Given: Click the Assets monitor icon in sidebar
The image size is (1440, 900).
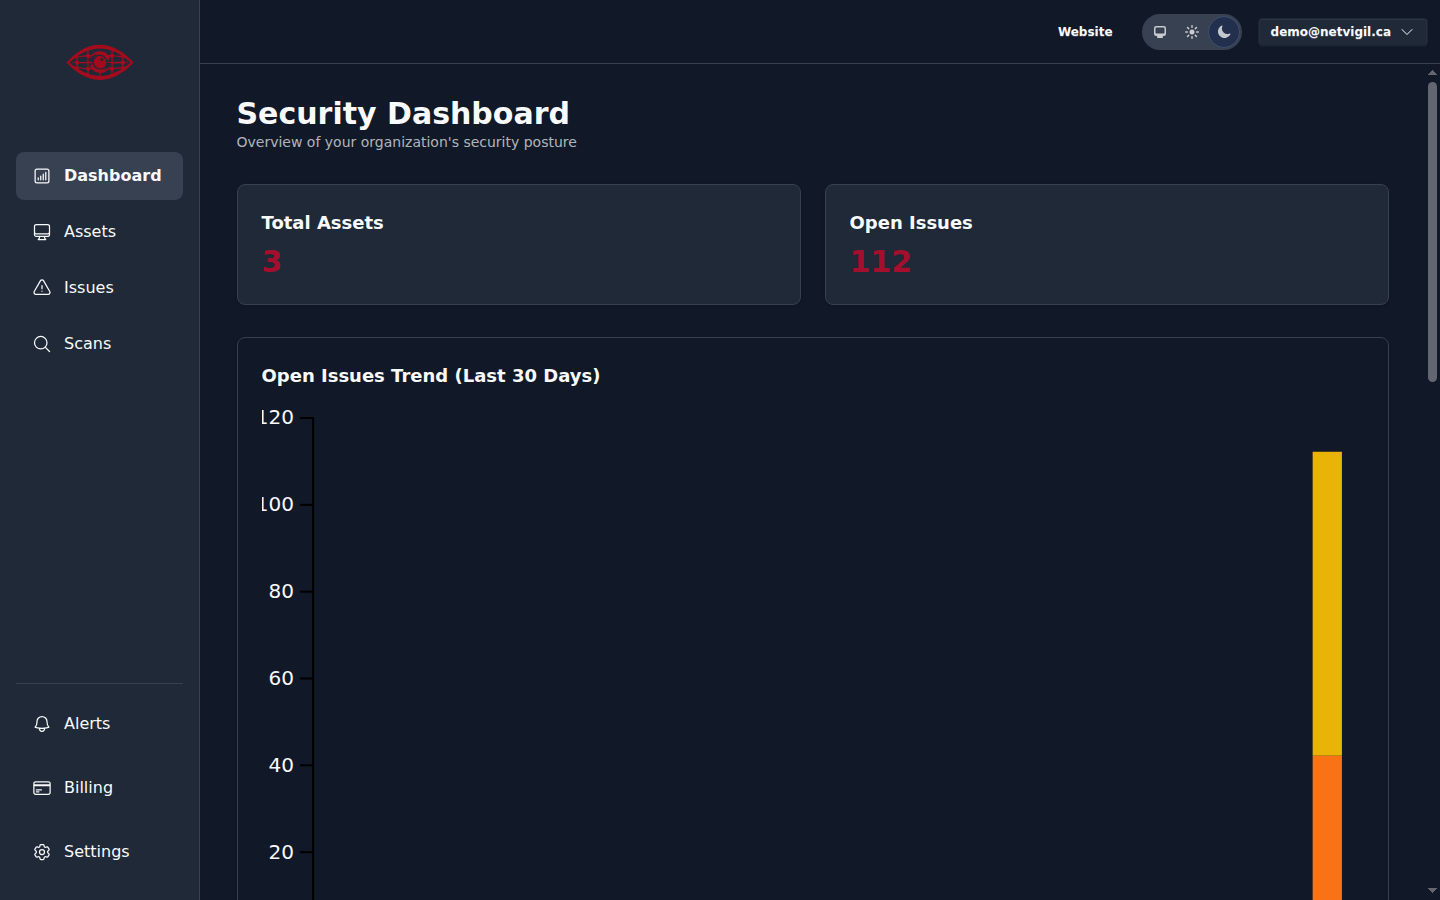Looking at the screenshot, I should pyautogui.click(x=42, y=232).
